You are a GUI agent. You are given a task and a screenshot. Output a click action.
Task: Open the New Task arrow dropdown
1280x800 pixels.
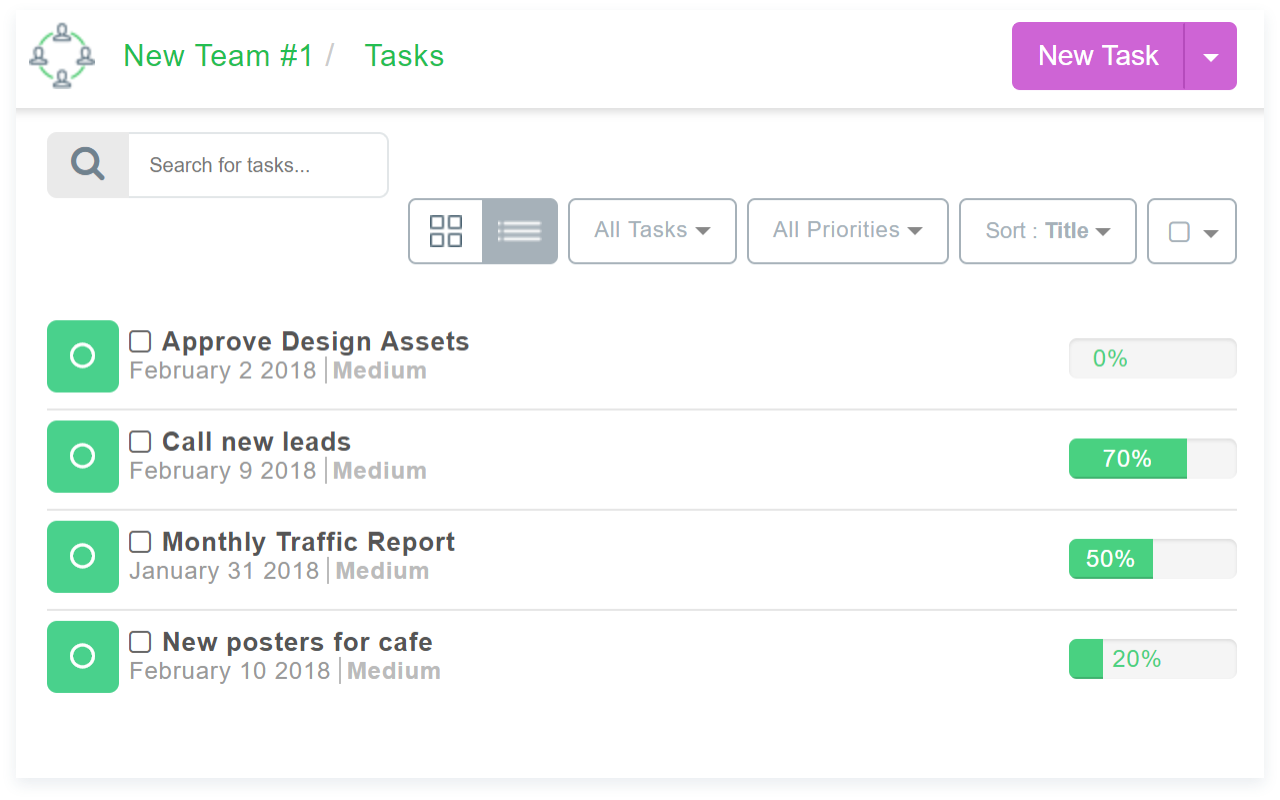(x=1211, y=57)
